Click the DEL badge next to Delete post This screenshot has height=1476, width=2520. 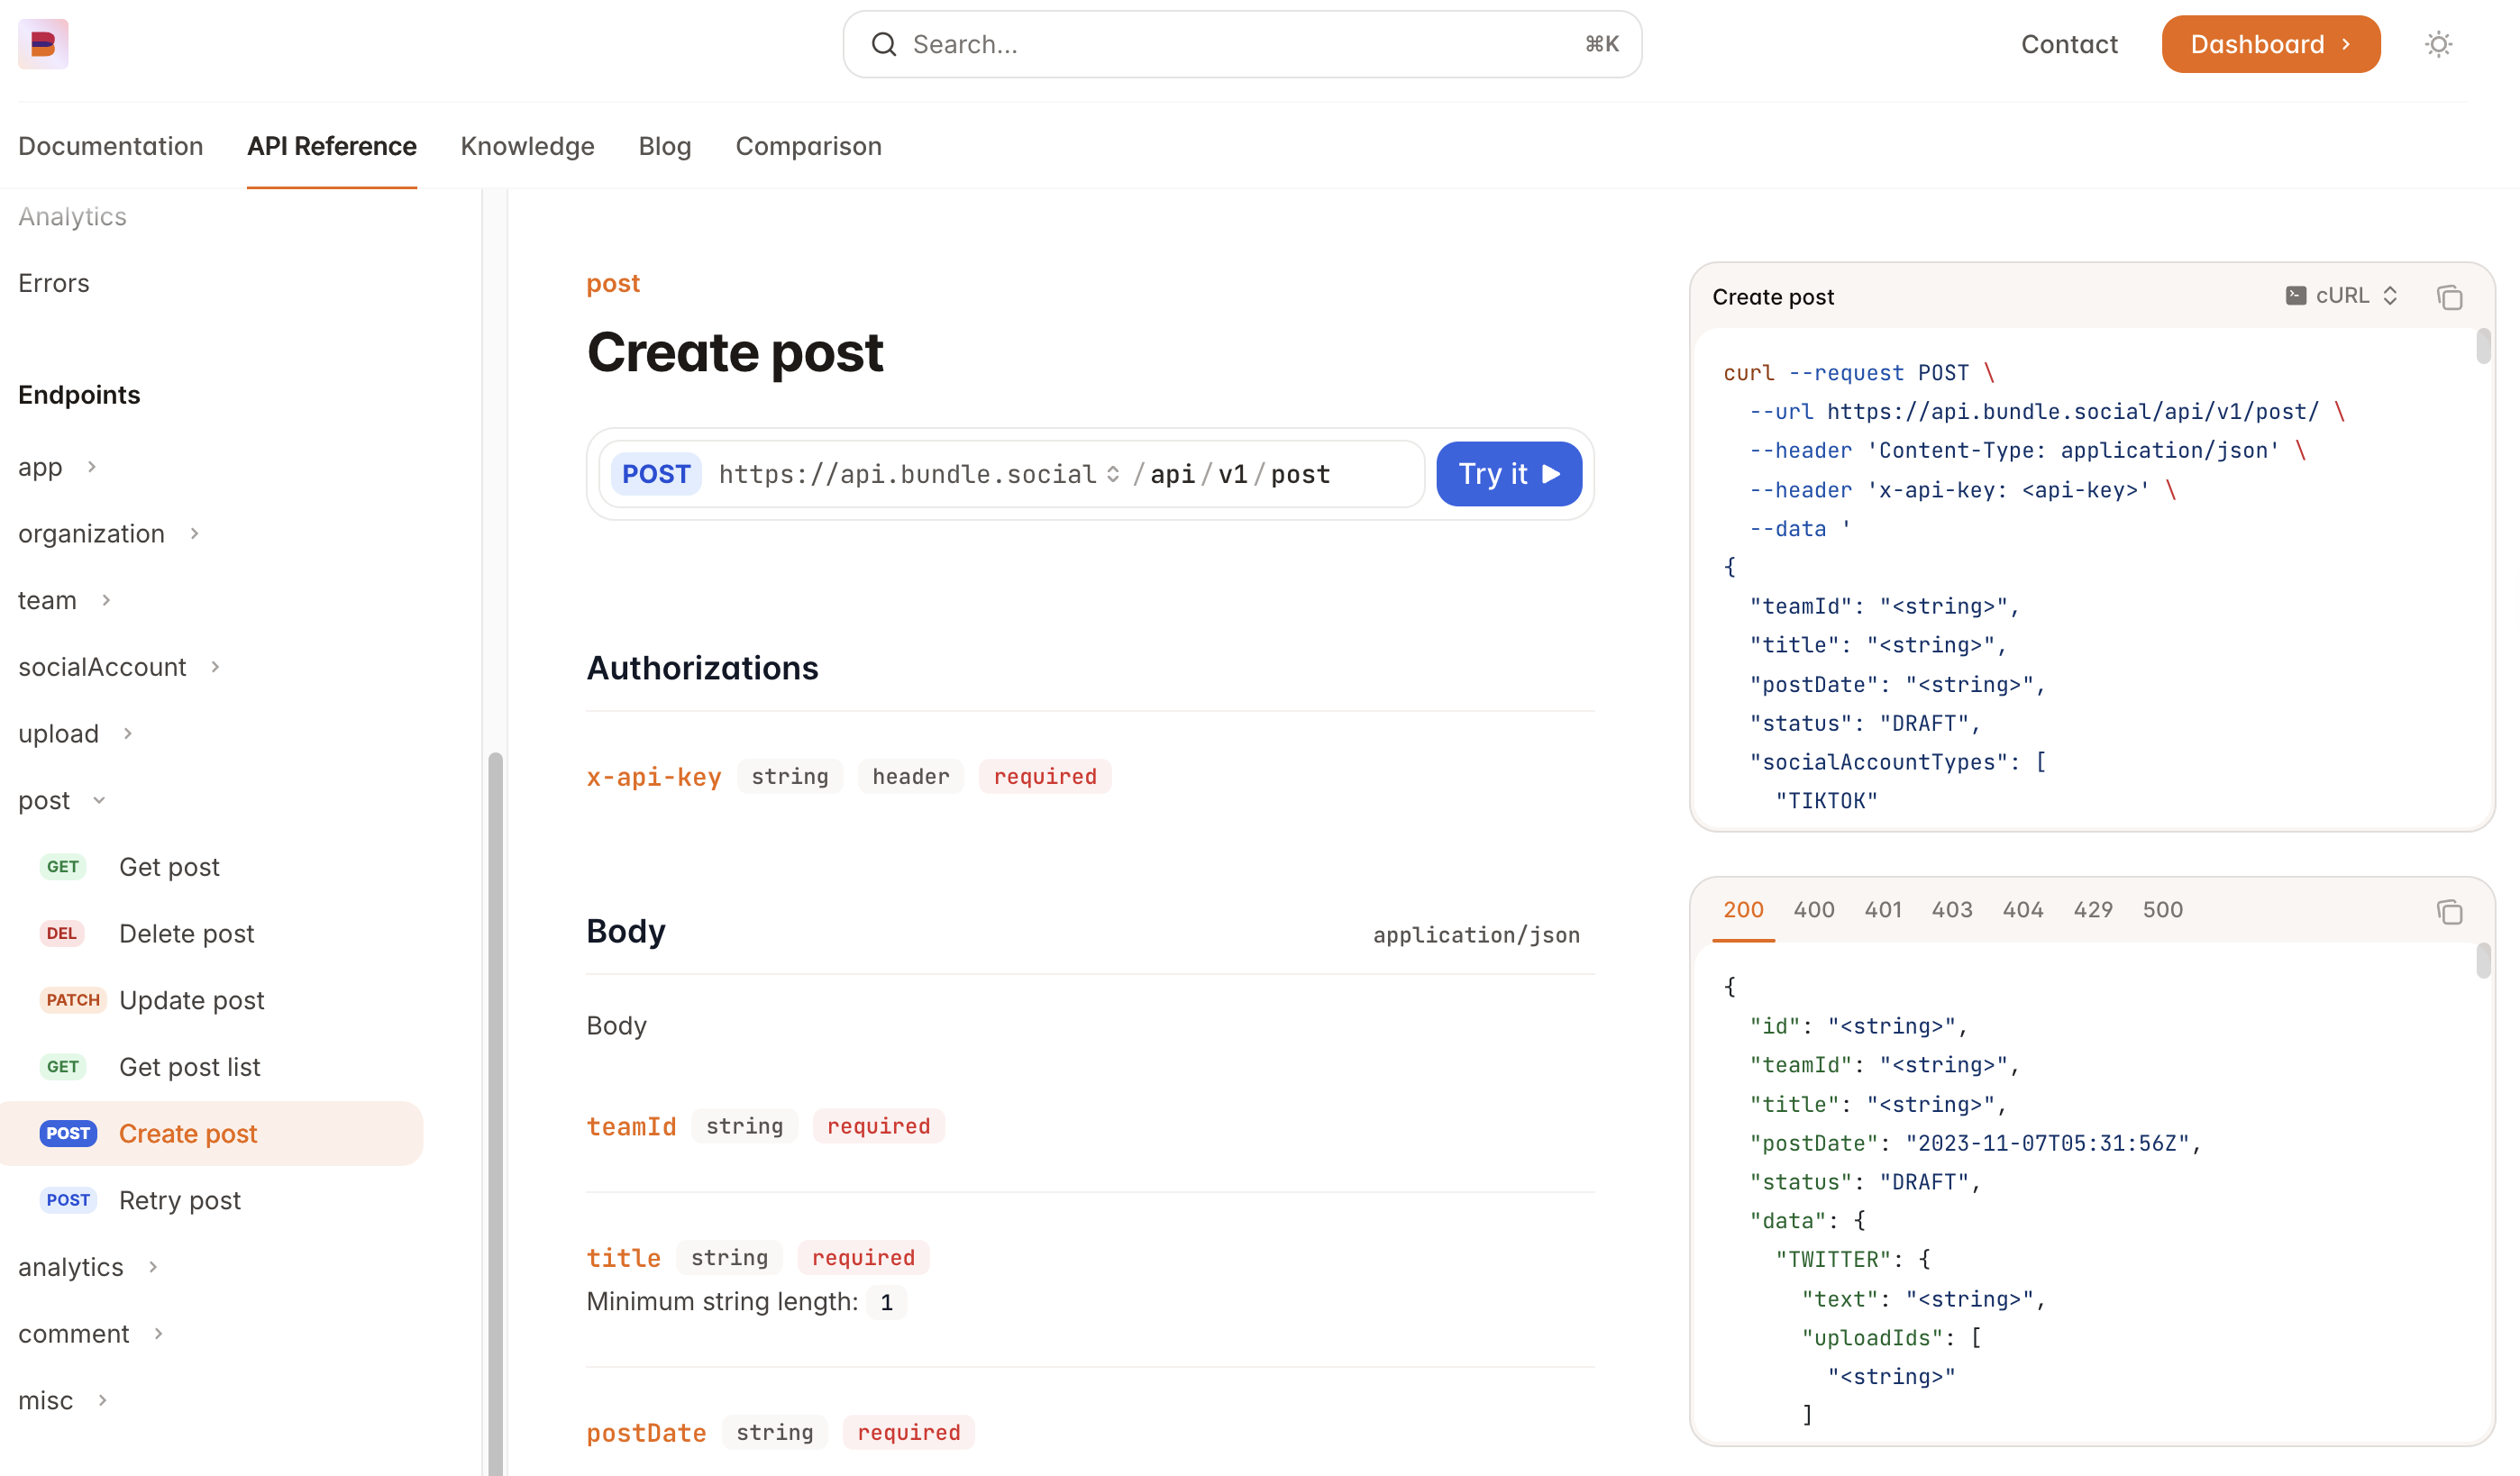62,933
